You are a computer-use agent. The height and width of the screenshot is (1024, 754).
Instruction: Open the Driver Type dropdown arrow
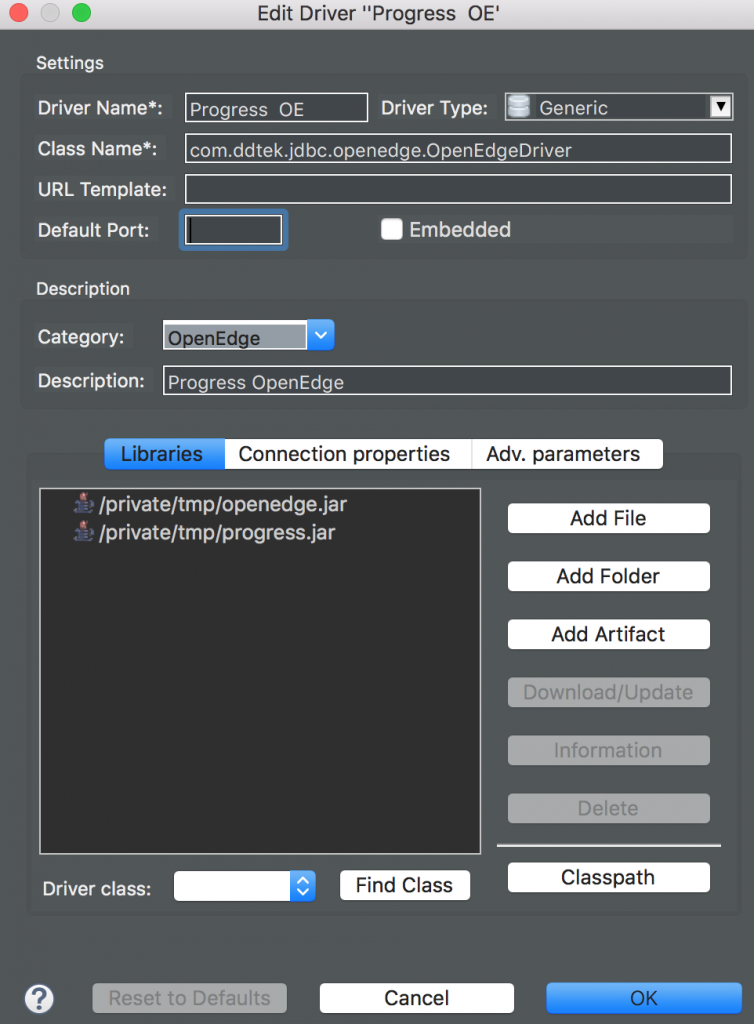tap(720, 106)
